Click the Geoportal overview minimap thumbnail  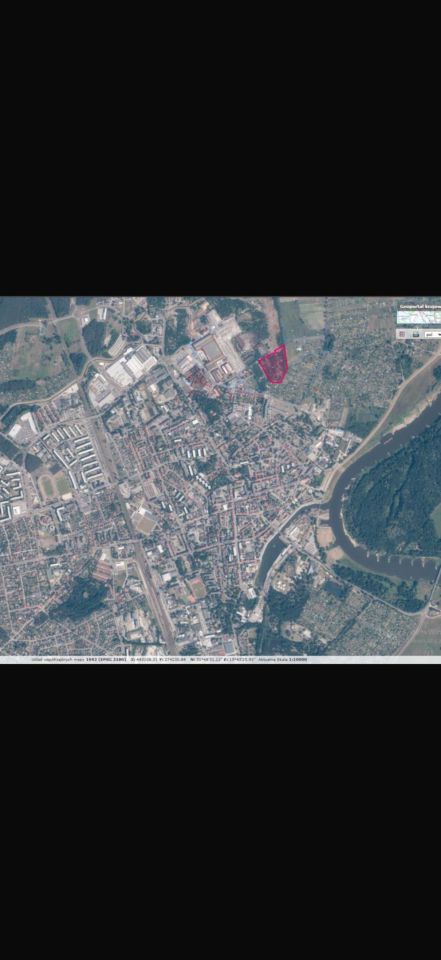coord(419,317)
